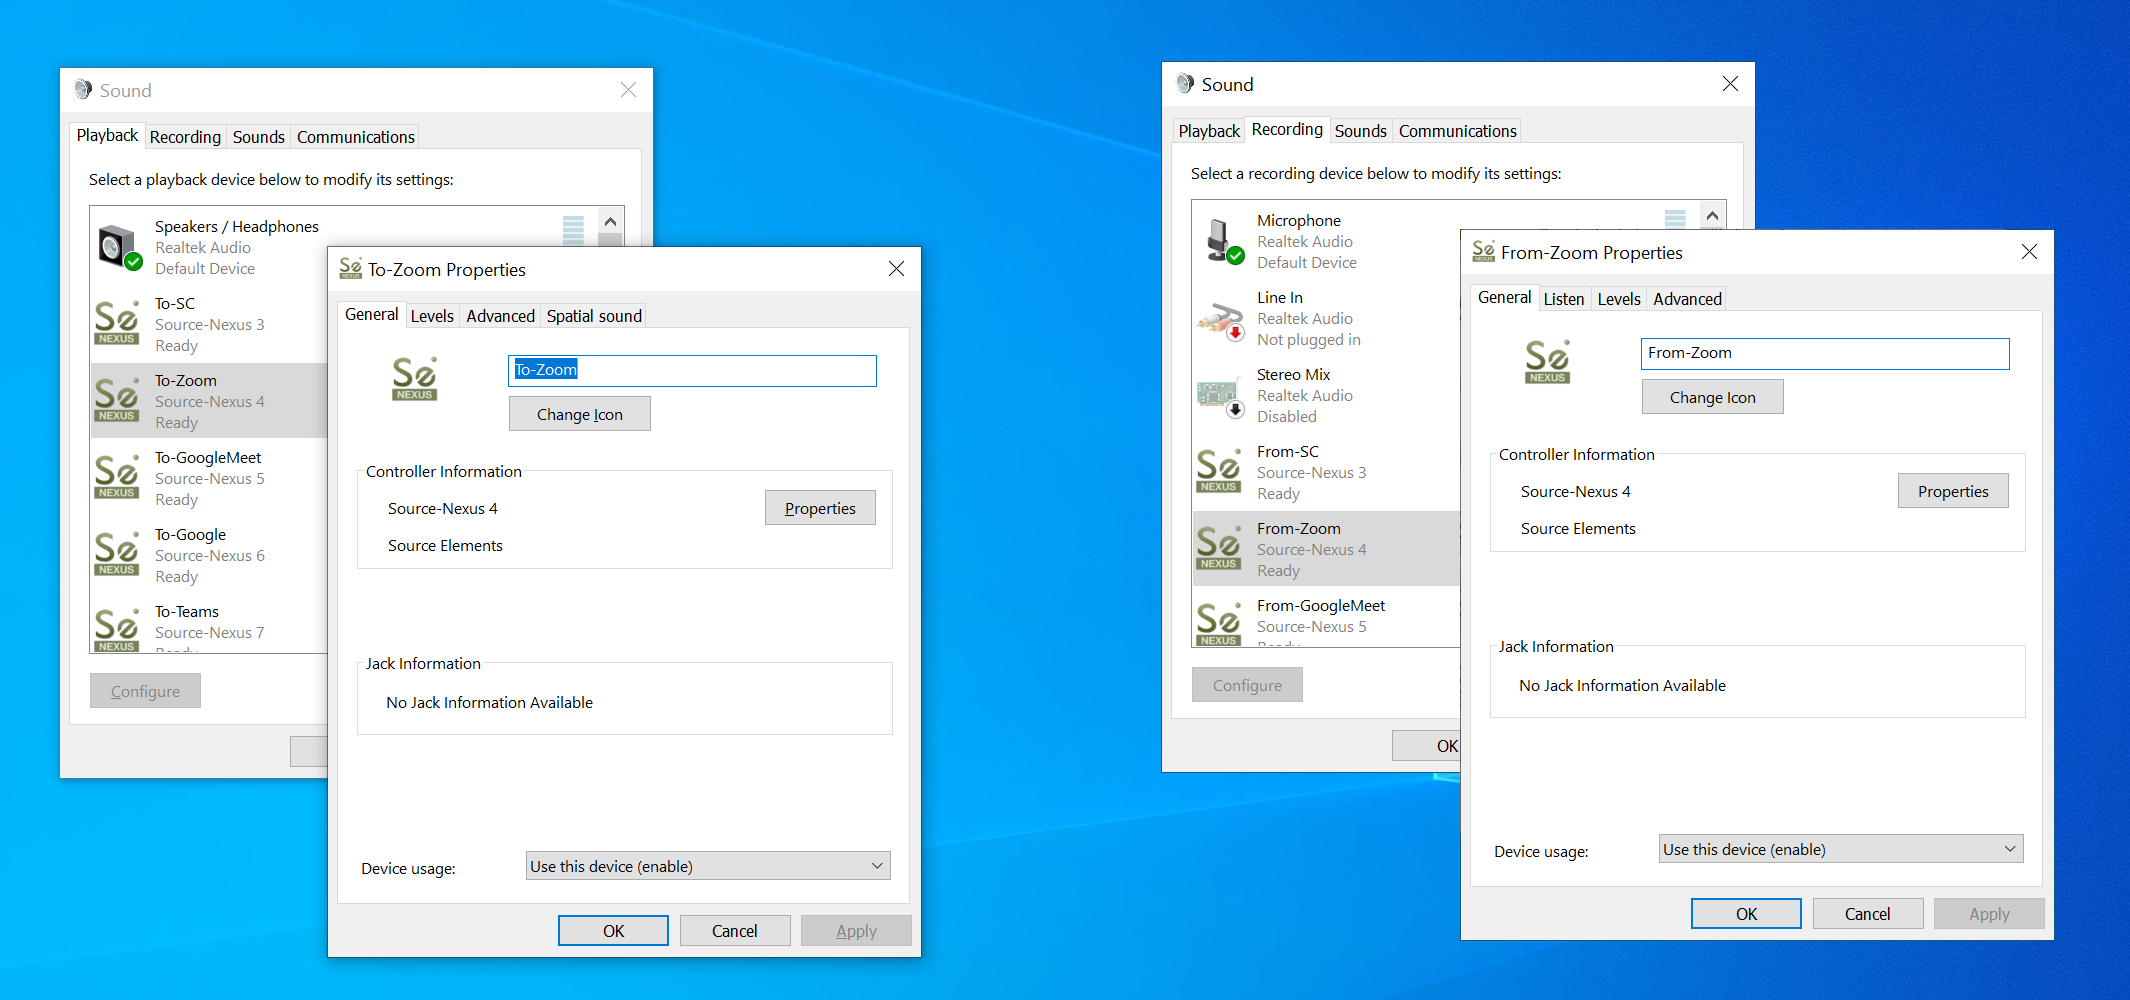The image size is (2130, 1000).
Task: Click the To-Google Source-Nexus 6 icon
Action: click(117, 554)
